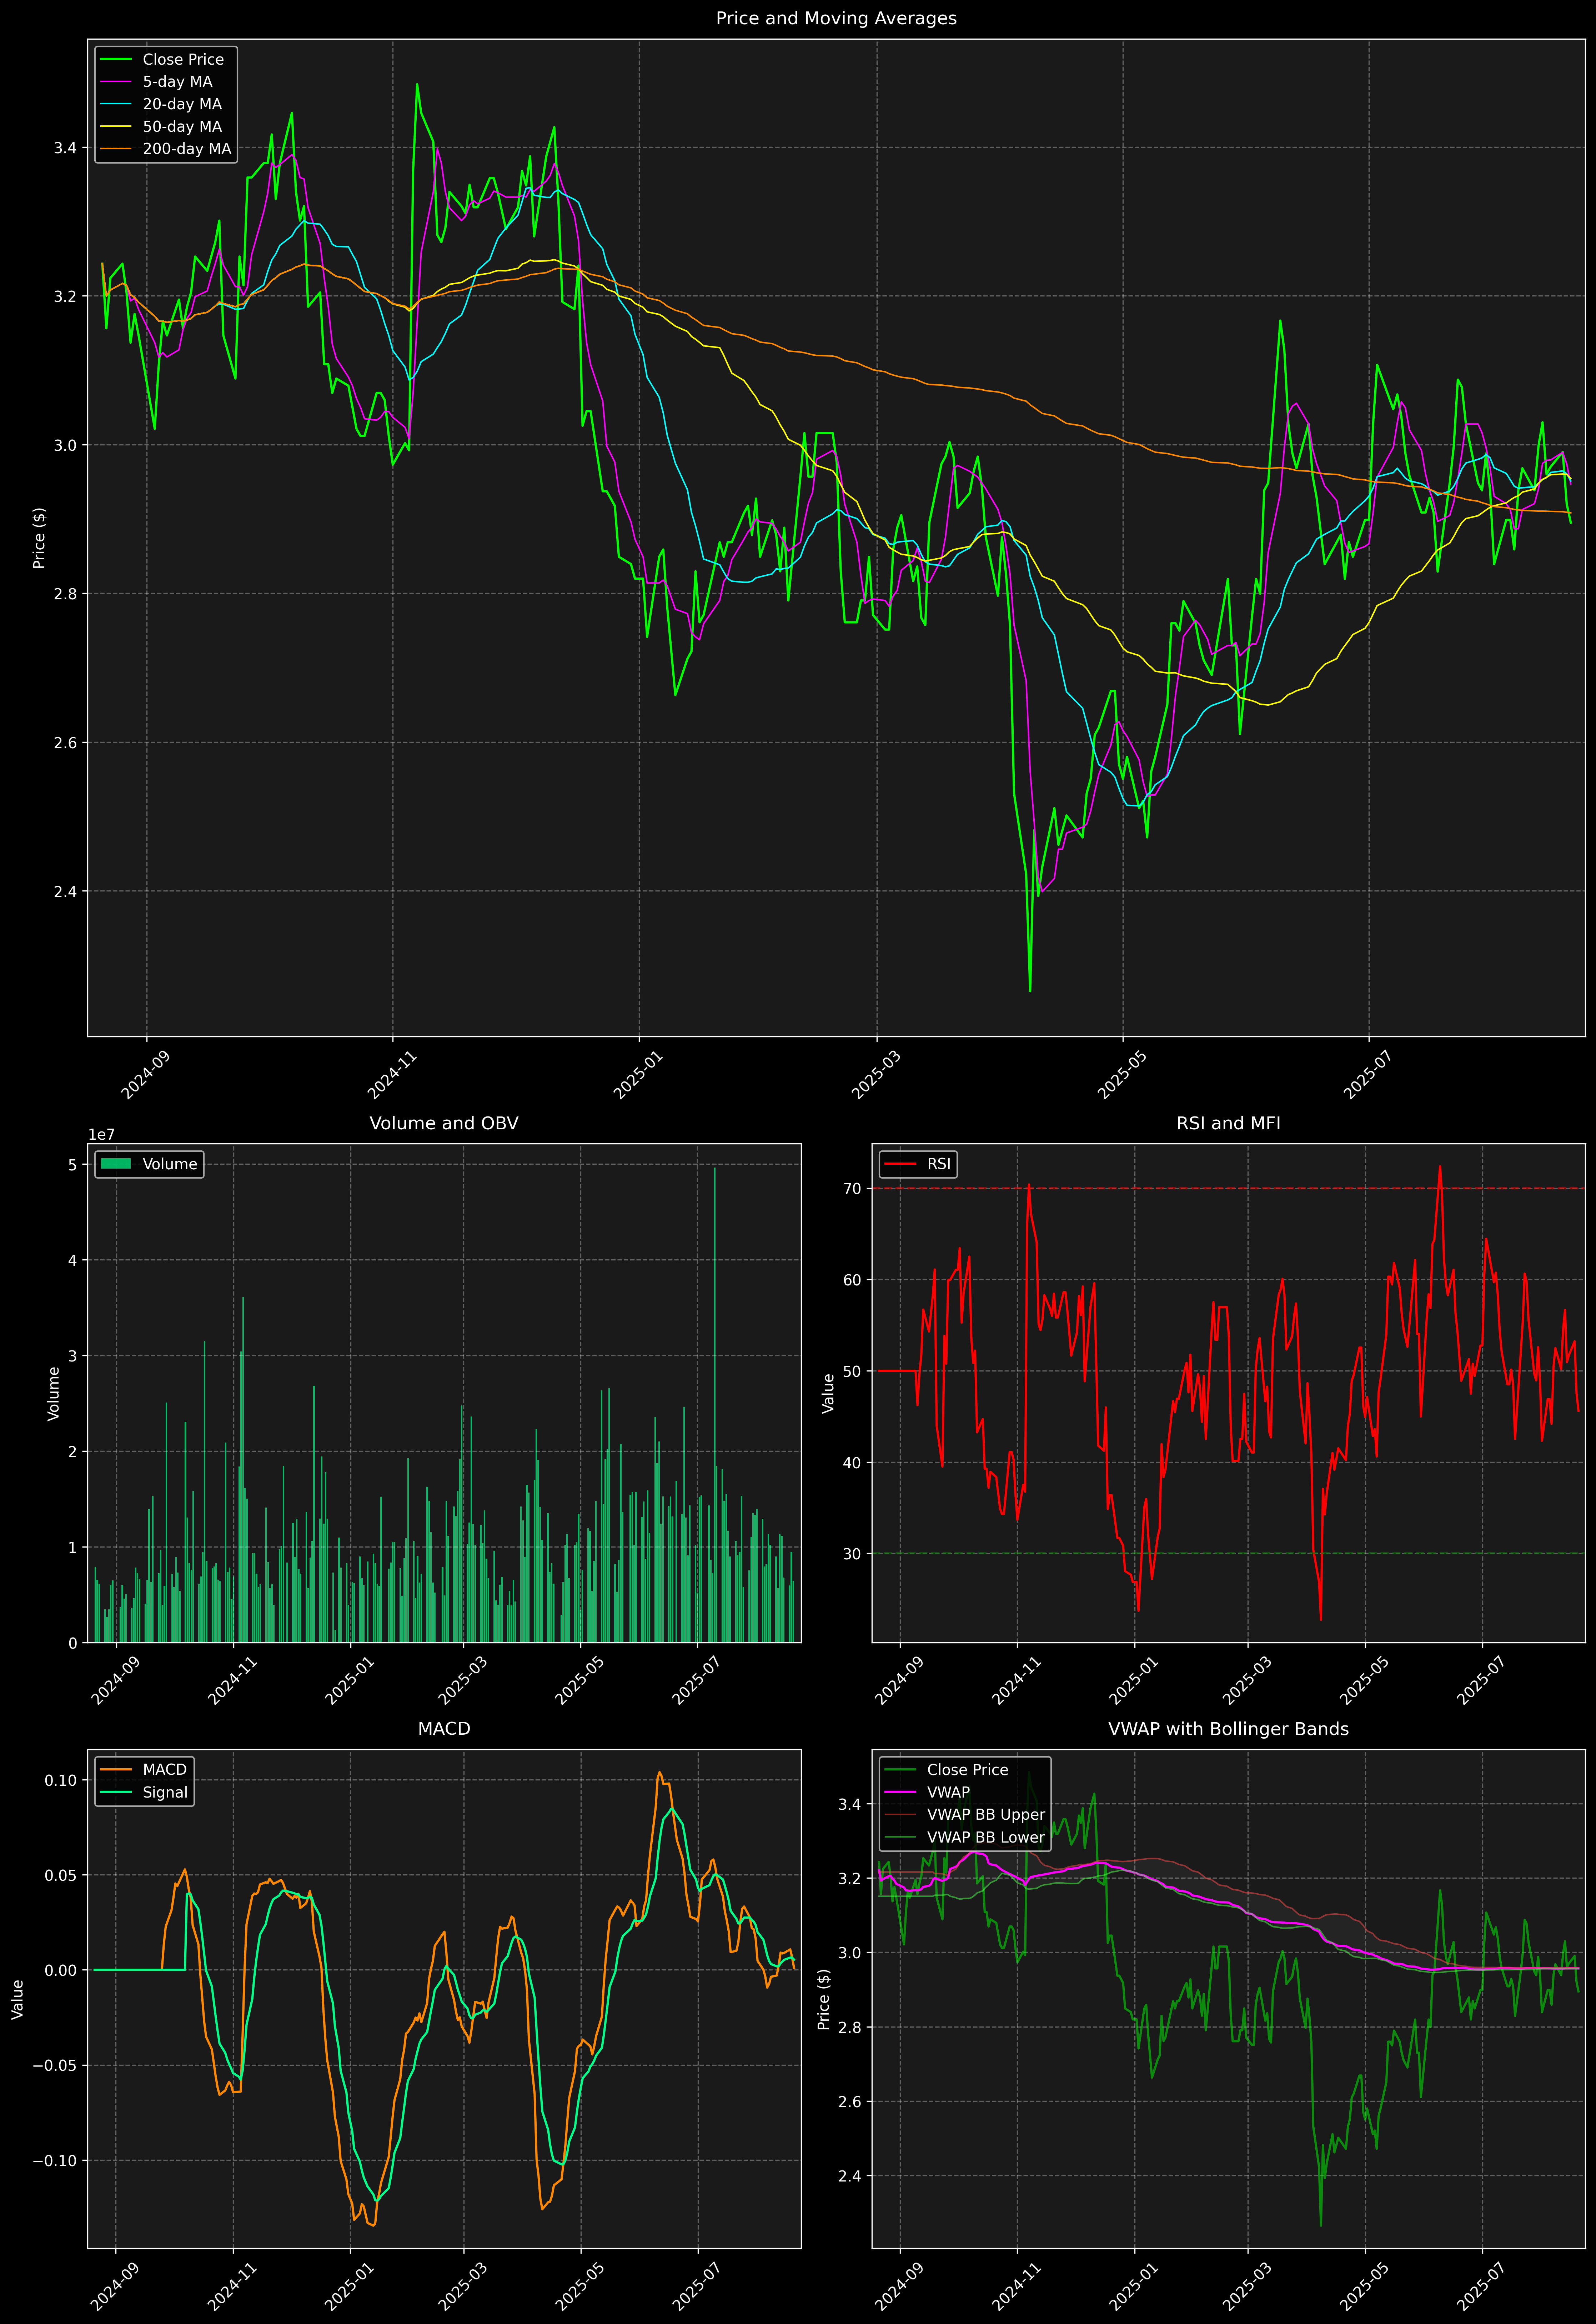Click the RSI and MFI chart title
The height and width of the screenshot is (2324, 1596).
[1228, 1123]
